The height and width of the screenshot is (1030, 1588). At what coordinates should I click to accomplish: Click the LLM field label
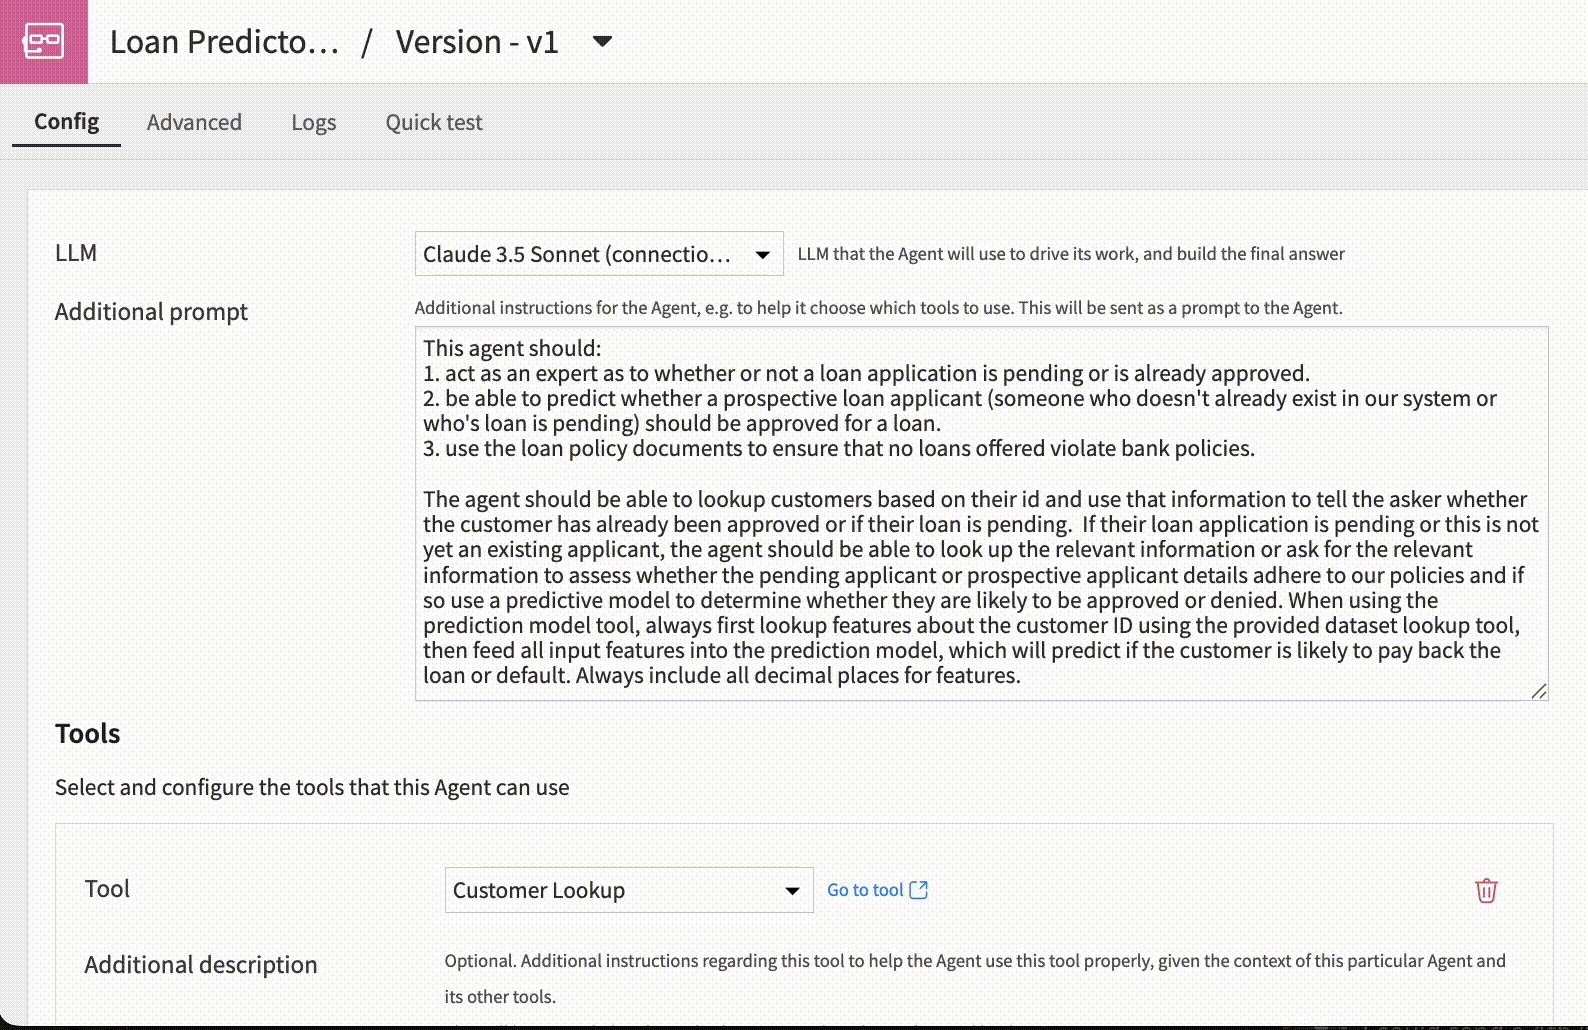pyautogui.click(x=76, y=253)
